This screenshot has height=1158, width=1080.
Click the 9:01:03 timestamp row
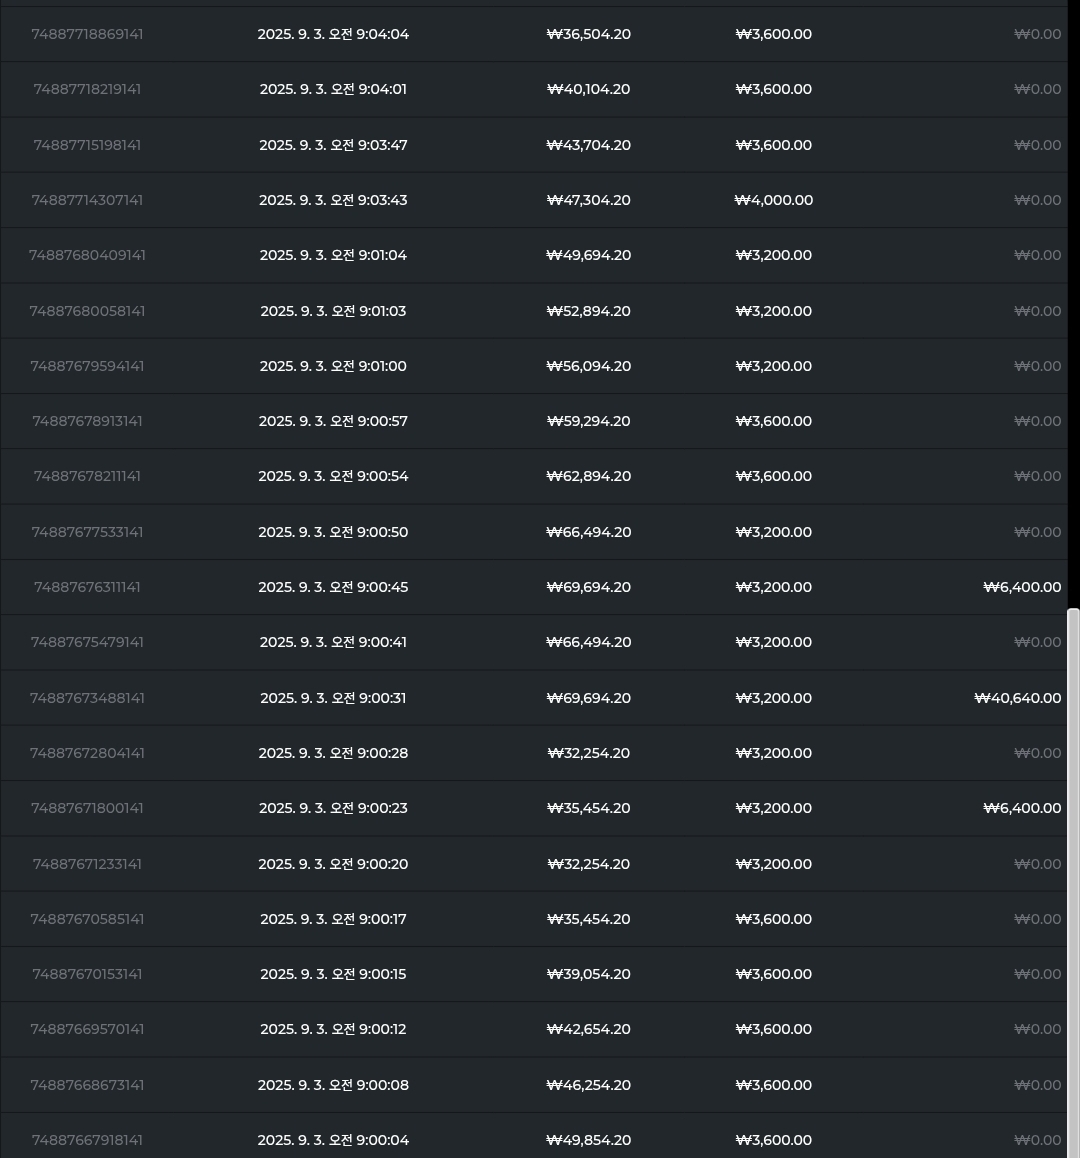(x=333, y=311)
